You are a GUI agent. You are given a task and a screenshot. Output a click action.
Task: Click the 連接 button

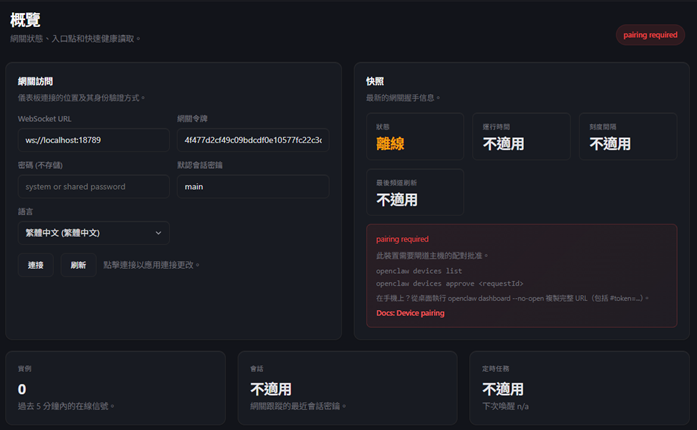coord(36,265)
